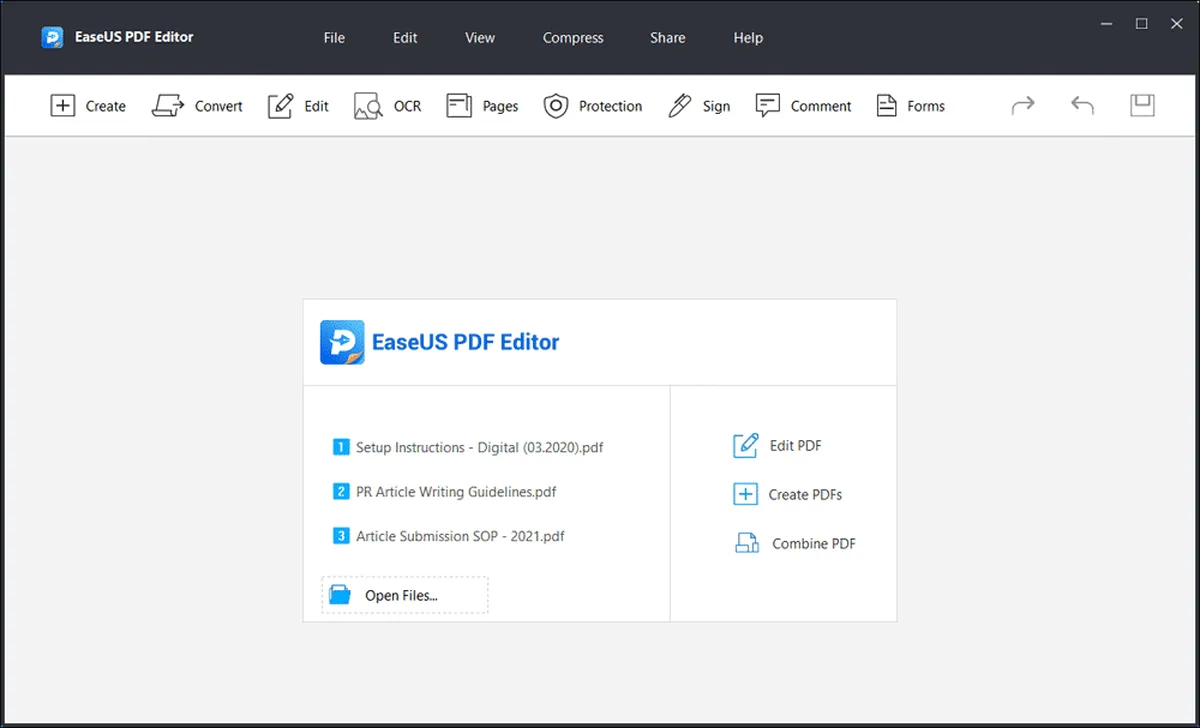Click the Protection shield icon
This screenshot has height=728, width=1200.
pos(556,106)
